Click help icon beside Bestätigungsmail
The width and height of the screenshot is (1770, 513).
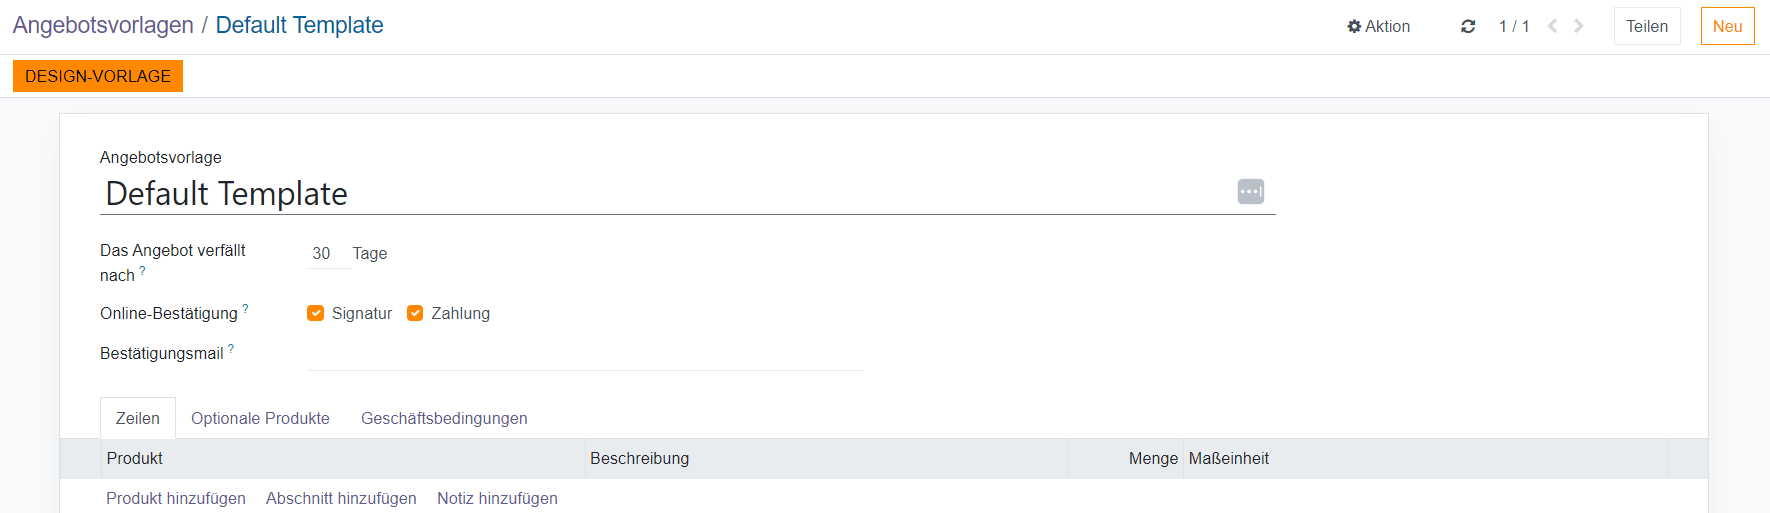point(231,349)
